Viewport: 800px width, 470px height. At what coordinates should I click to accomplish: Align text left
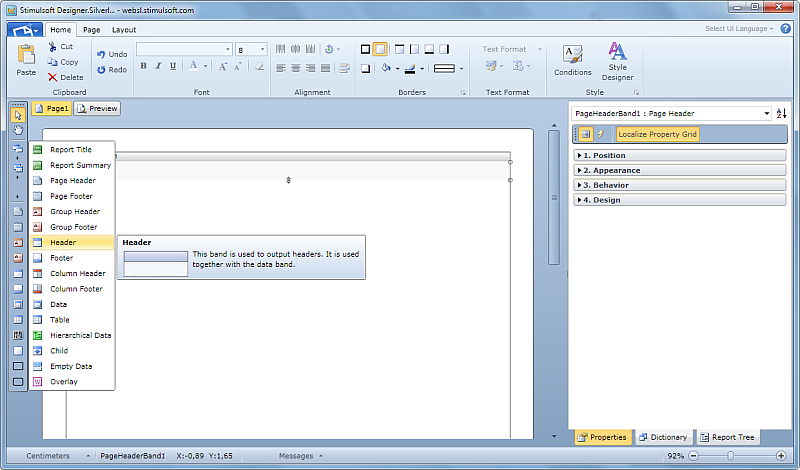pyautogui.click(x=281, y=68)
